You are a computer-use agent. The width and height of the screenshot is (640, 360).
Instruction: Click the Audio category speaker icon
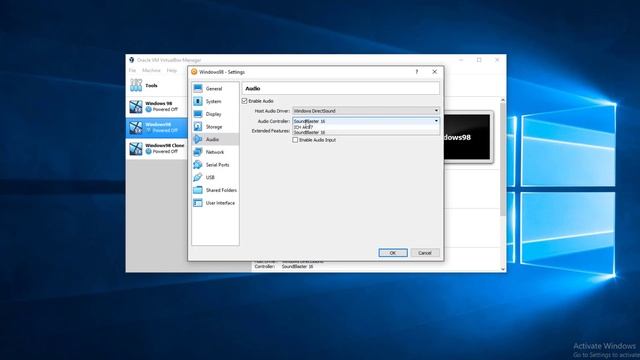point(198,139)
